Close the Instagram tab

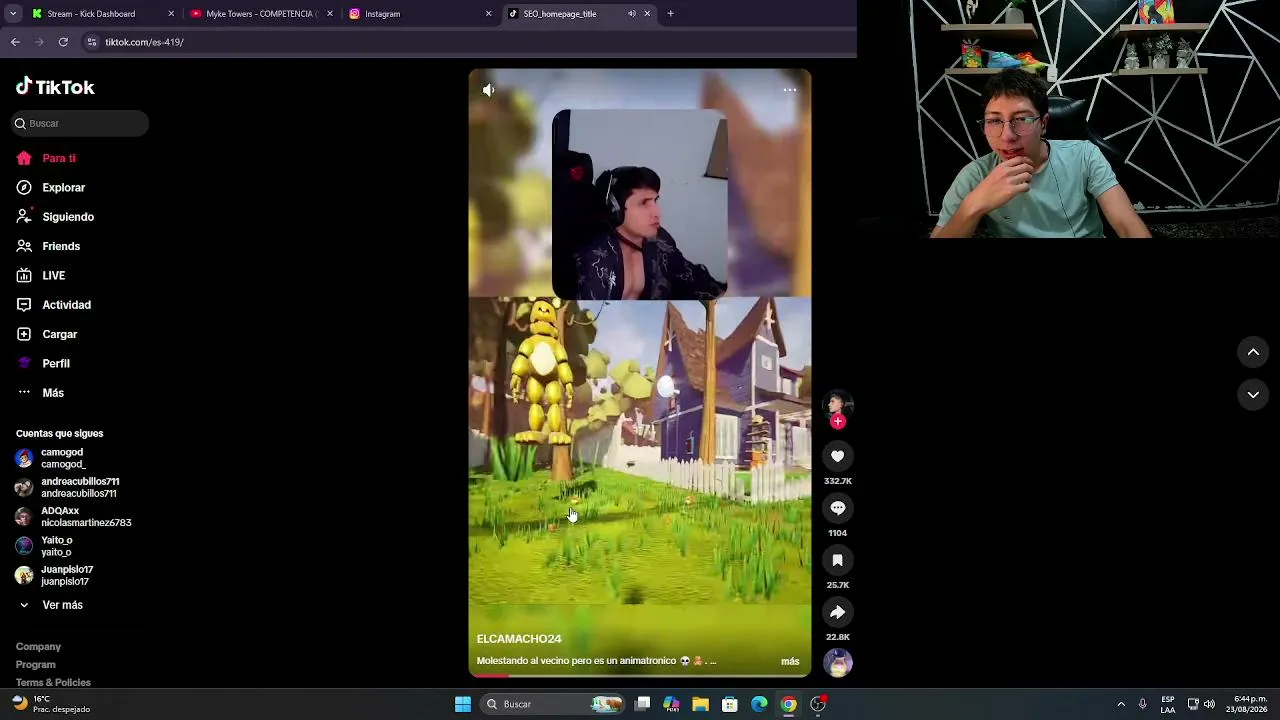[x=488, y=14]
